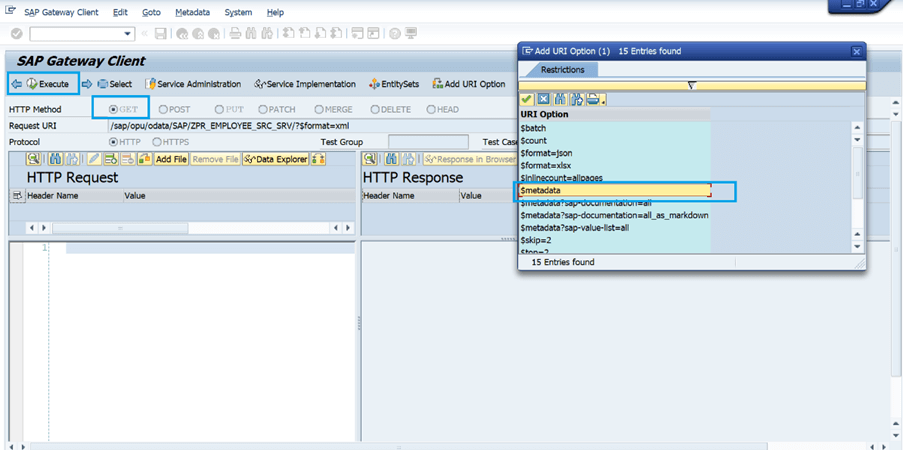Click the lock icon next to Add File
The width and height of the screenshot is (903, 450).
(145, 158)
